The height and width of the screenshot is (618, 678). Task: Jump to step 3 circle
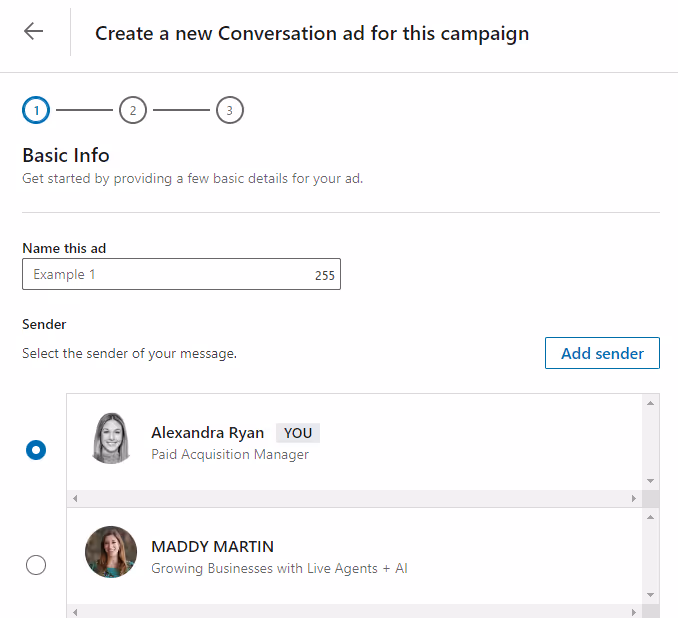(x=230, y=110)
